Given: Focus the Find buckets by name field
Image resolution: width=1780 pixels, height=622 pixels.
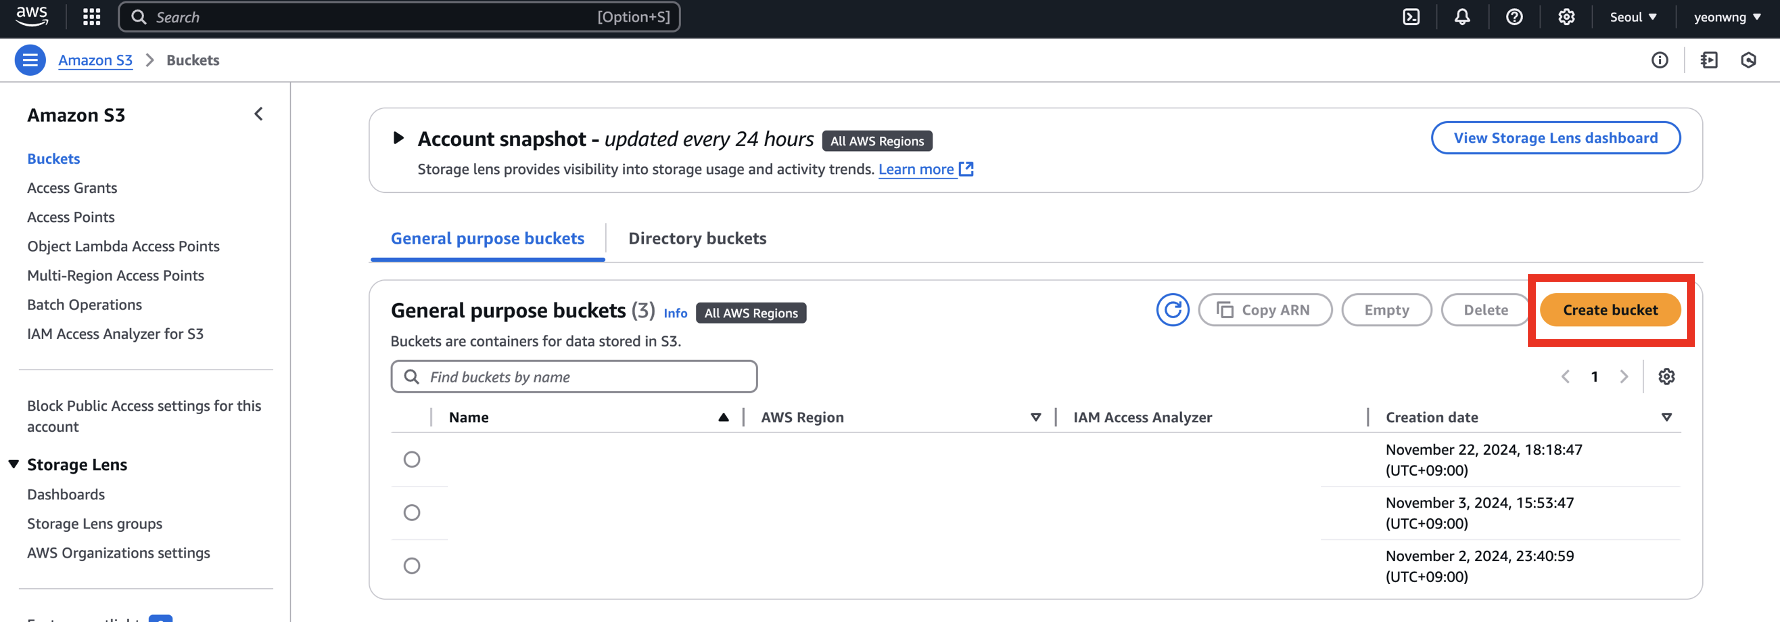Looking at the screenshot, I should tap(574, 377).
